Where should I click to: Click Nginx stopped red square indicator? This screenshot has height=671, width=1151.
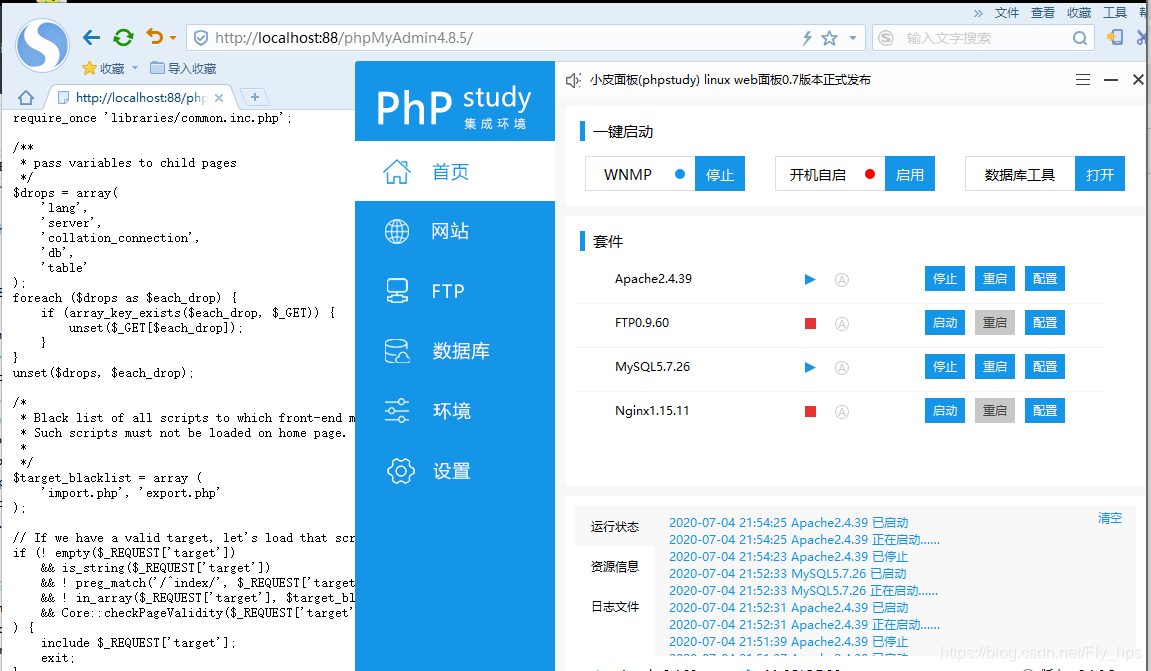pyautogui.click(x=810, y=411)
